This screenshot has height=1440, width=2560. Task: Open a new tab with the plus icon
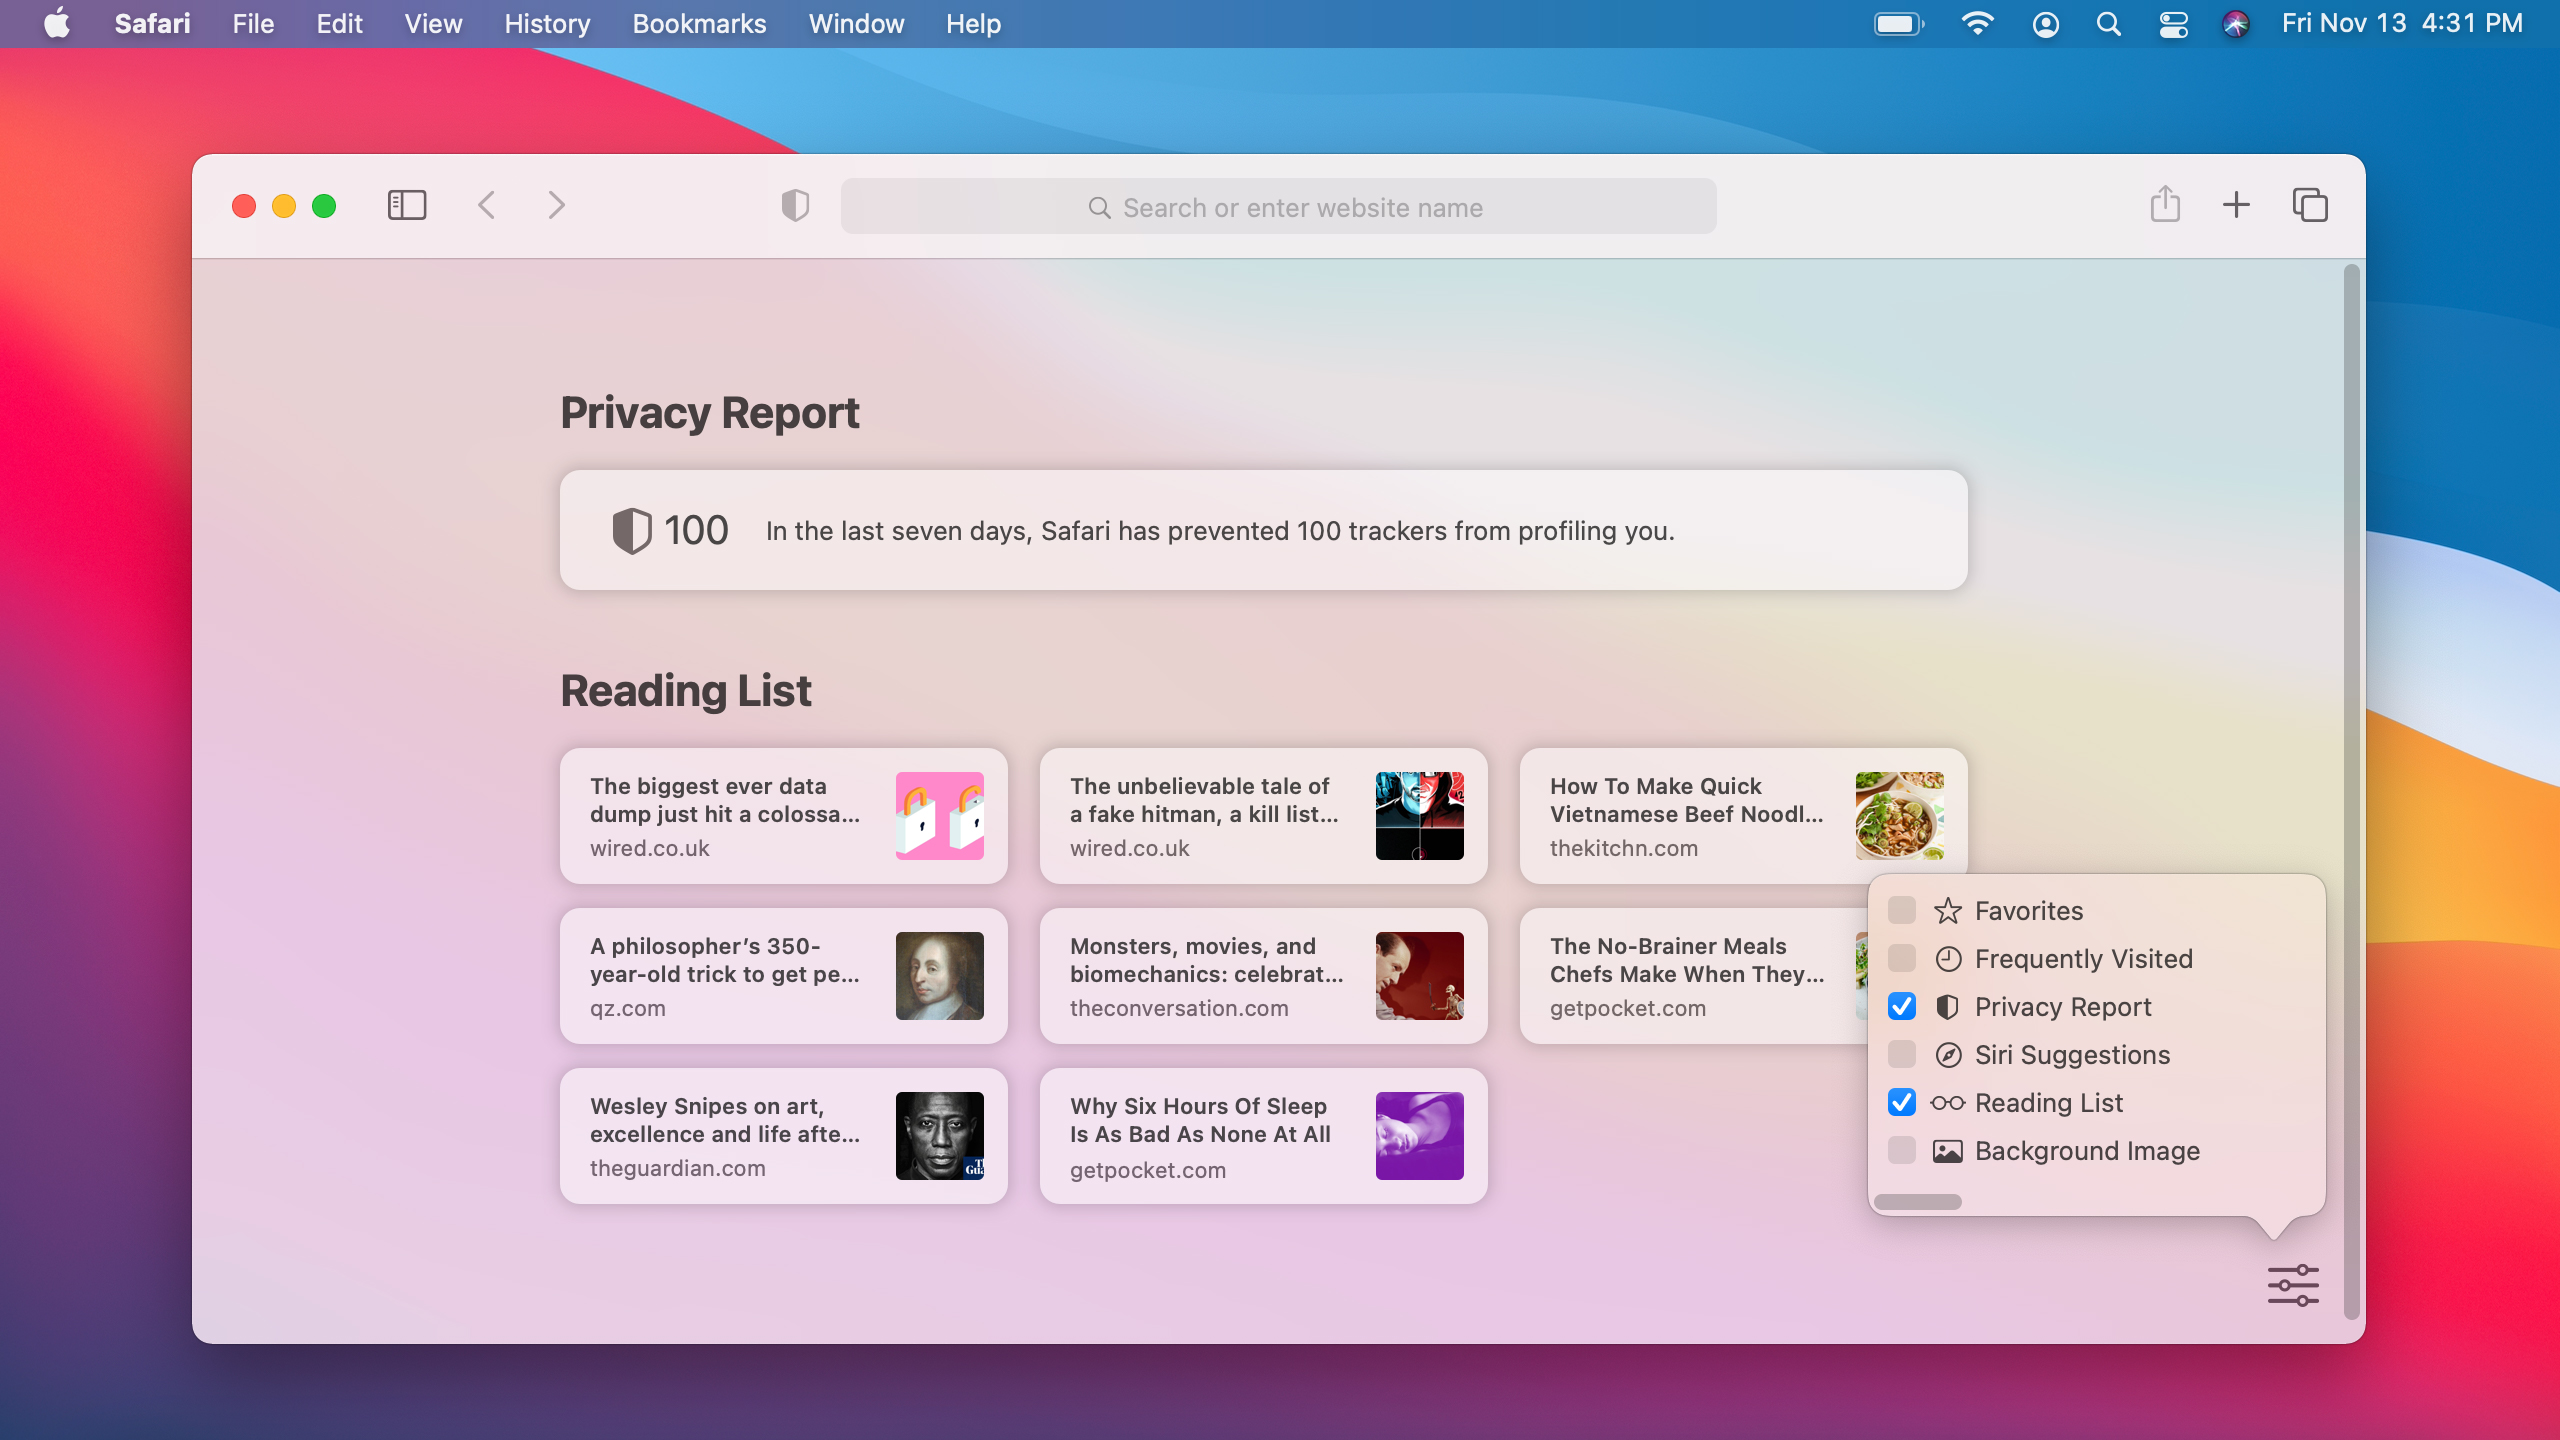[2236, 205]
